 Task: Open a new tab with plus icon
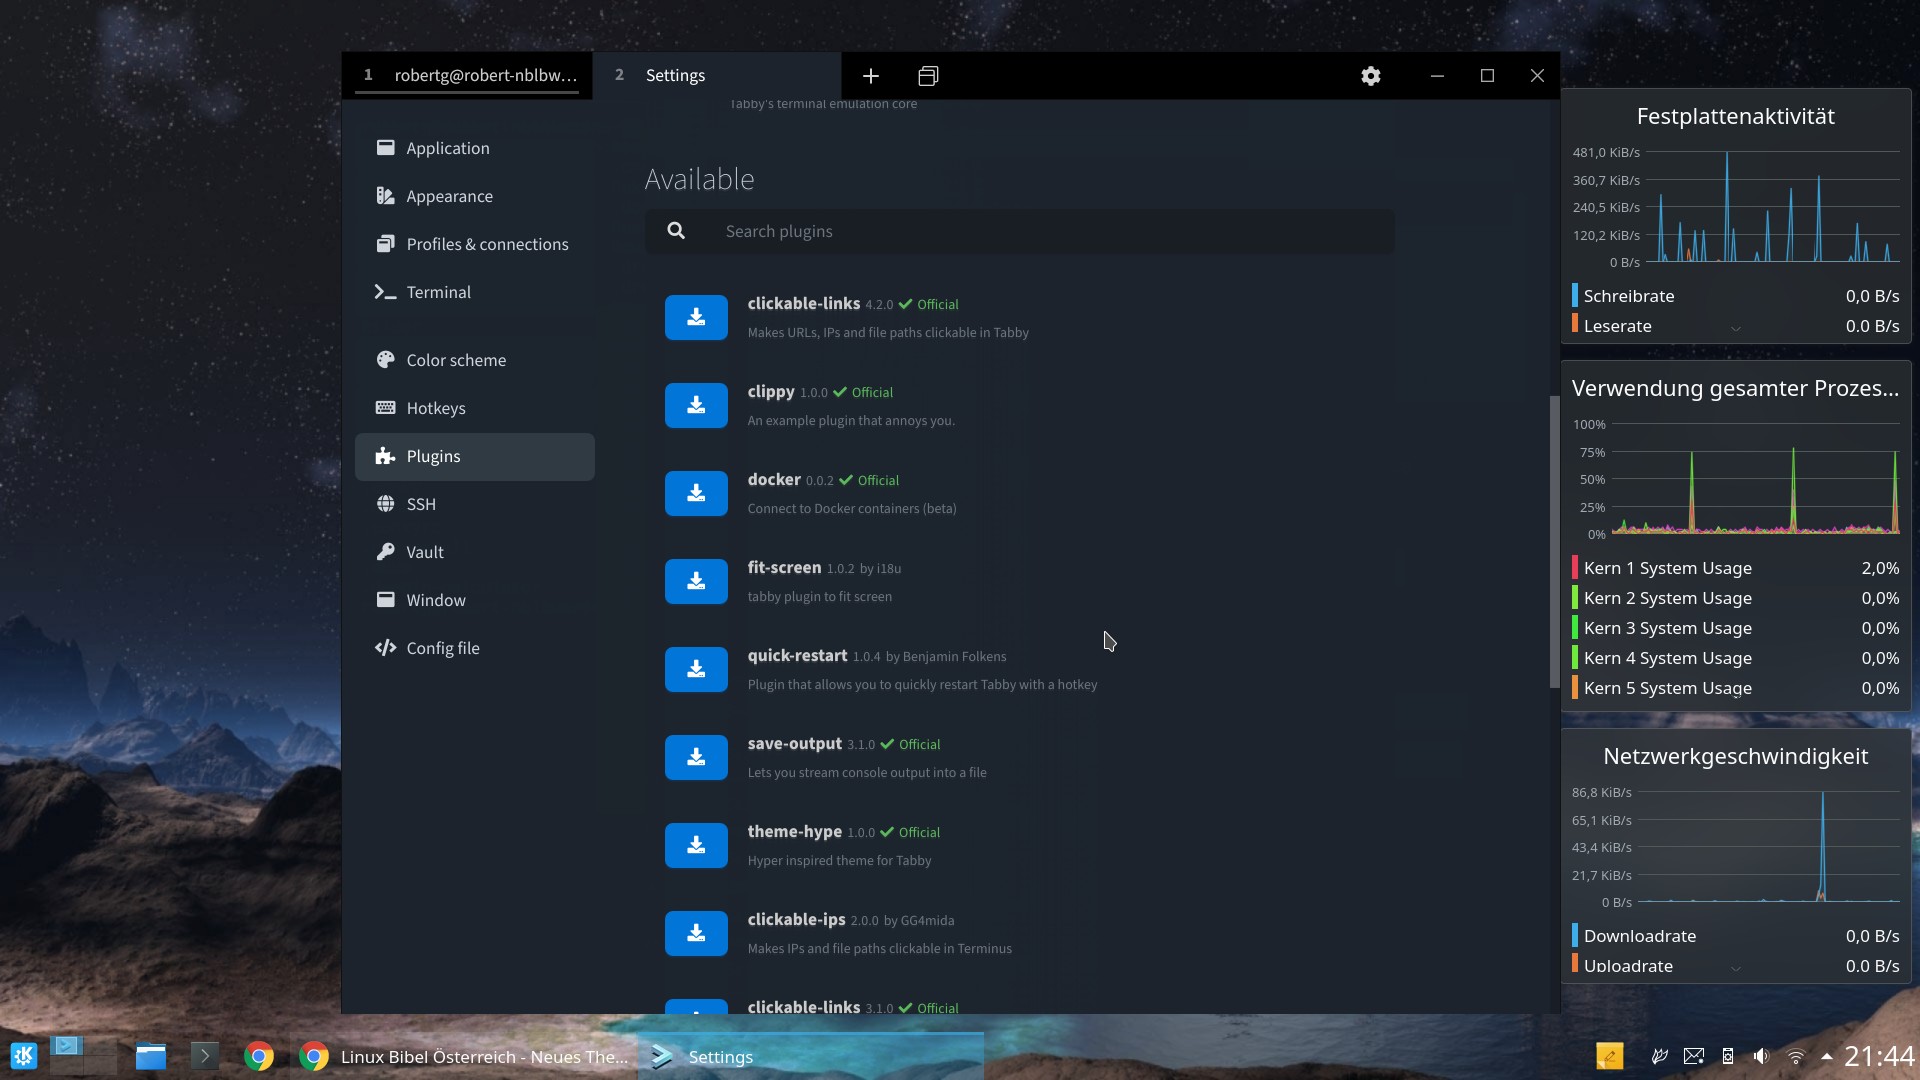click(x=871, y=76)
